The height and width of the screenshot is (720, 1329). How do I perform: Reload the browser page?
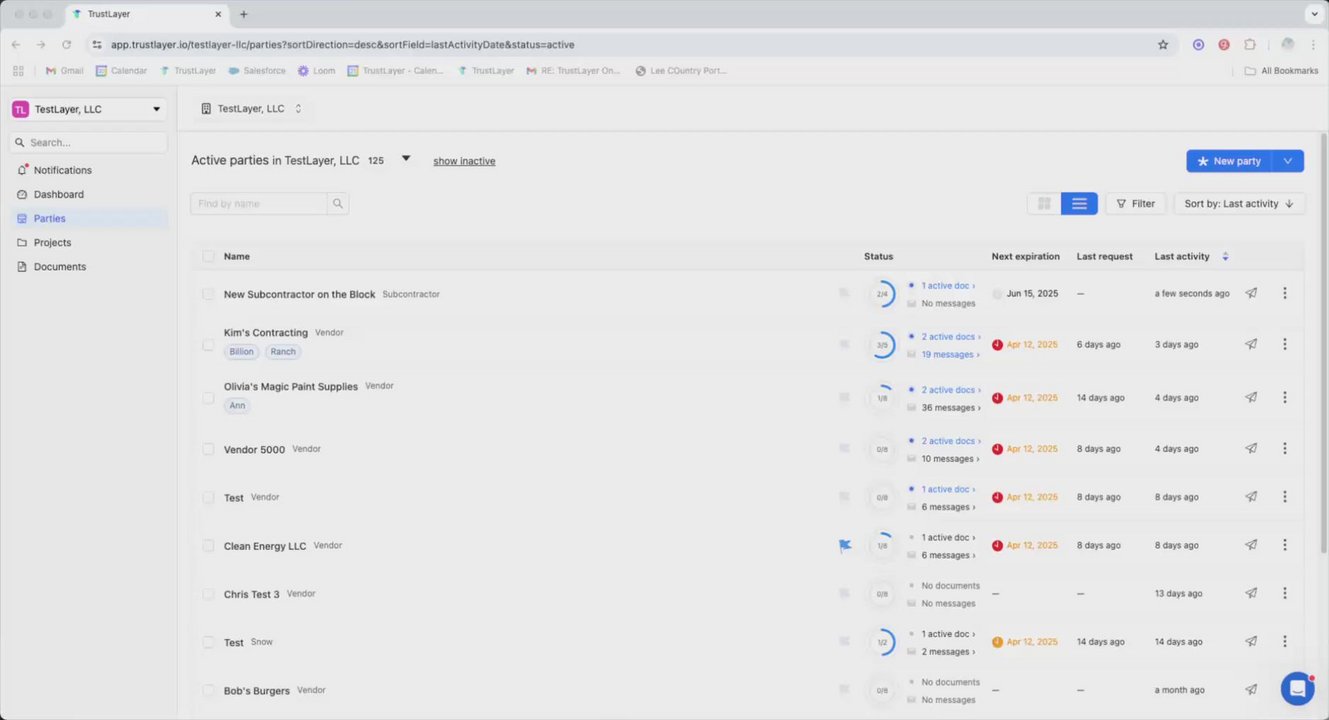pos(66,44)
